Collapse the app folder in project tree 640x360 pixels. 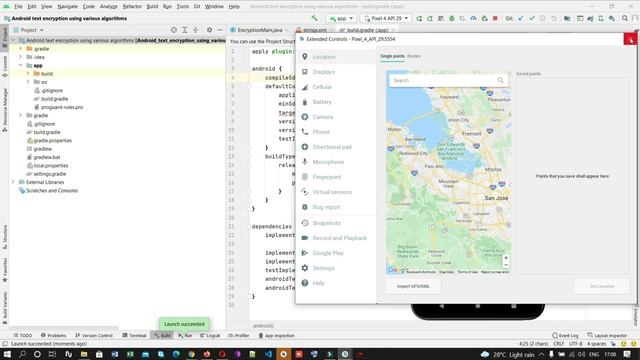click(20, 65)
